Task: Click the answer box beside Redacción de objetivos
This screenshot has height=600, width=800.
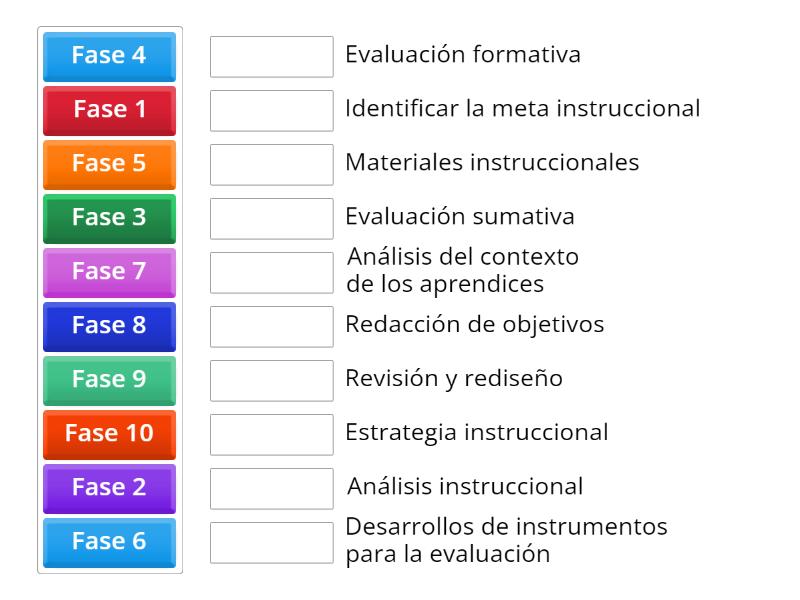Action: (x=272, y=326)
